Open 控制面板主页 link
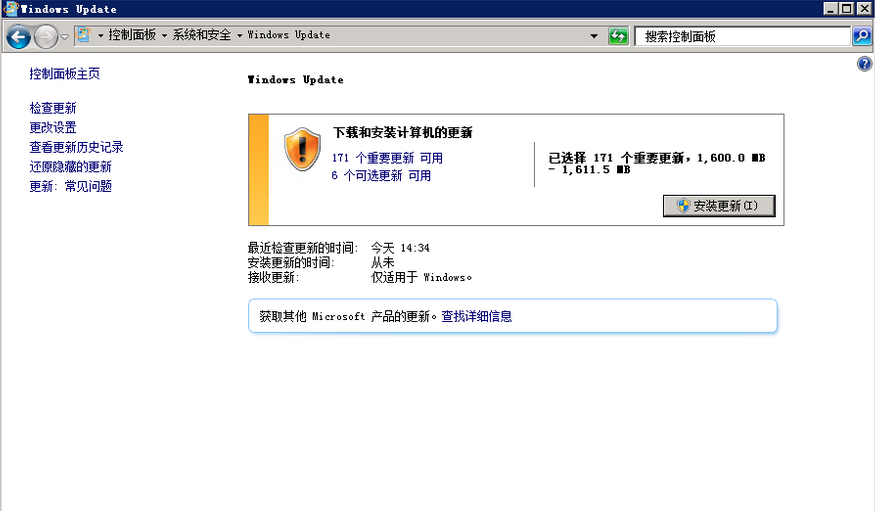Screen dimensions: 875x511 tap(65, 74)
